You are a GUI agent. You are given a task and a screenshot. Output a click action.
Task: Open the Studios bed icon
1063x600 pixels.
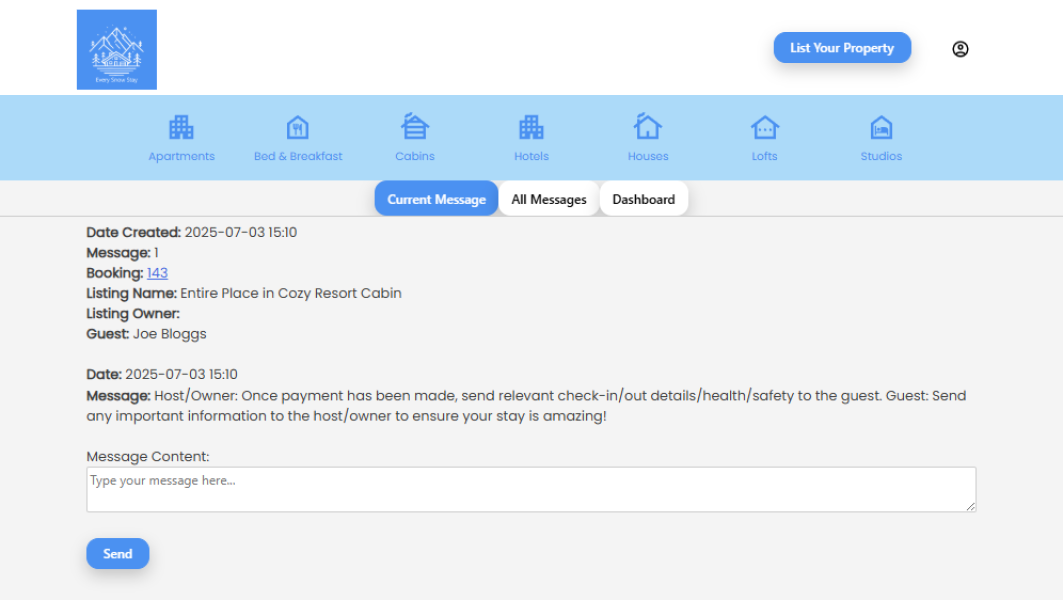coord(881,127)
